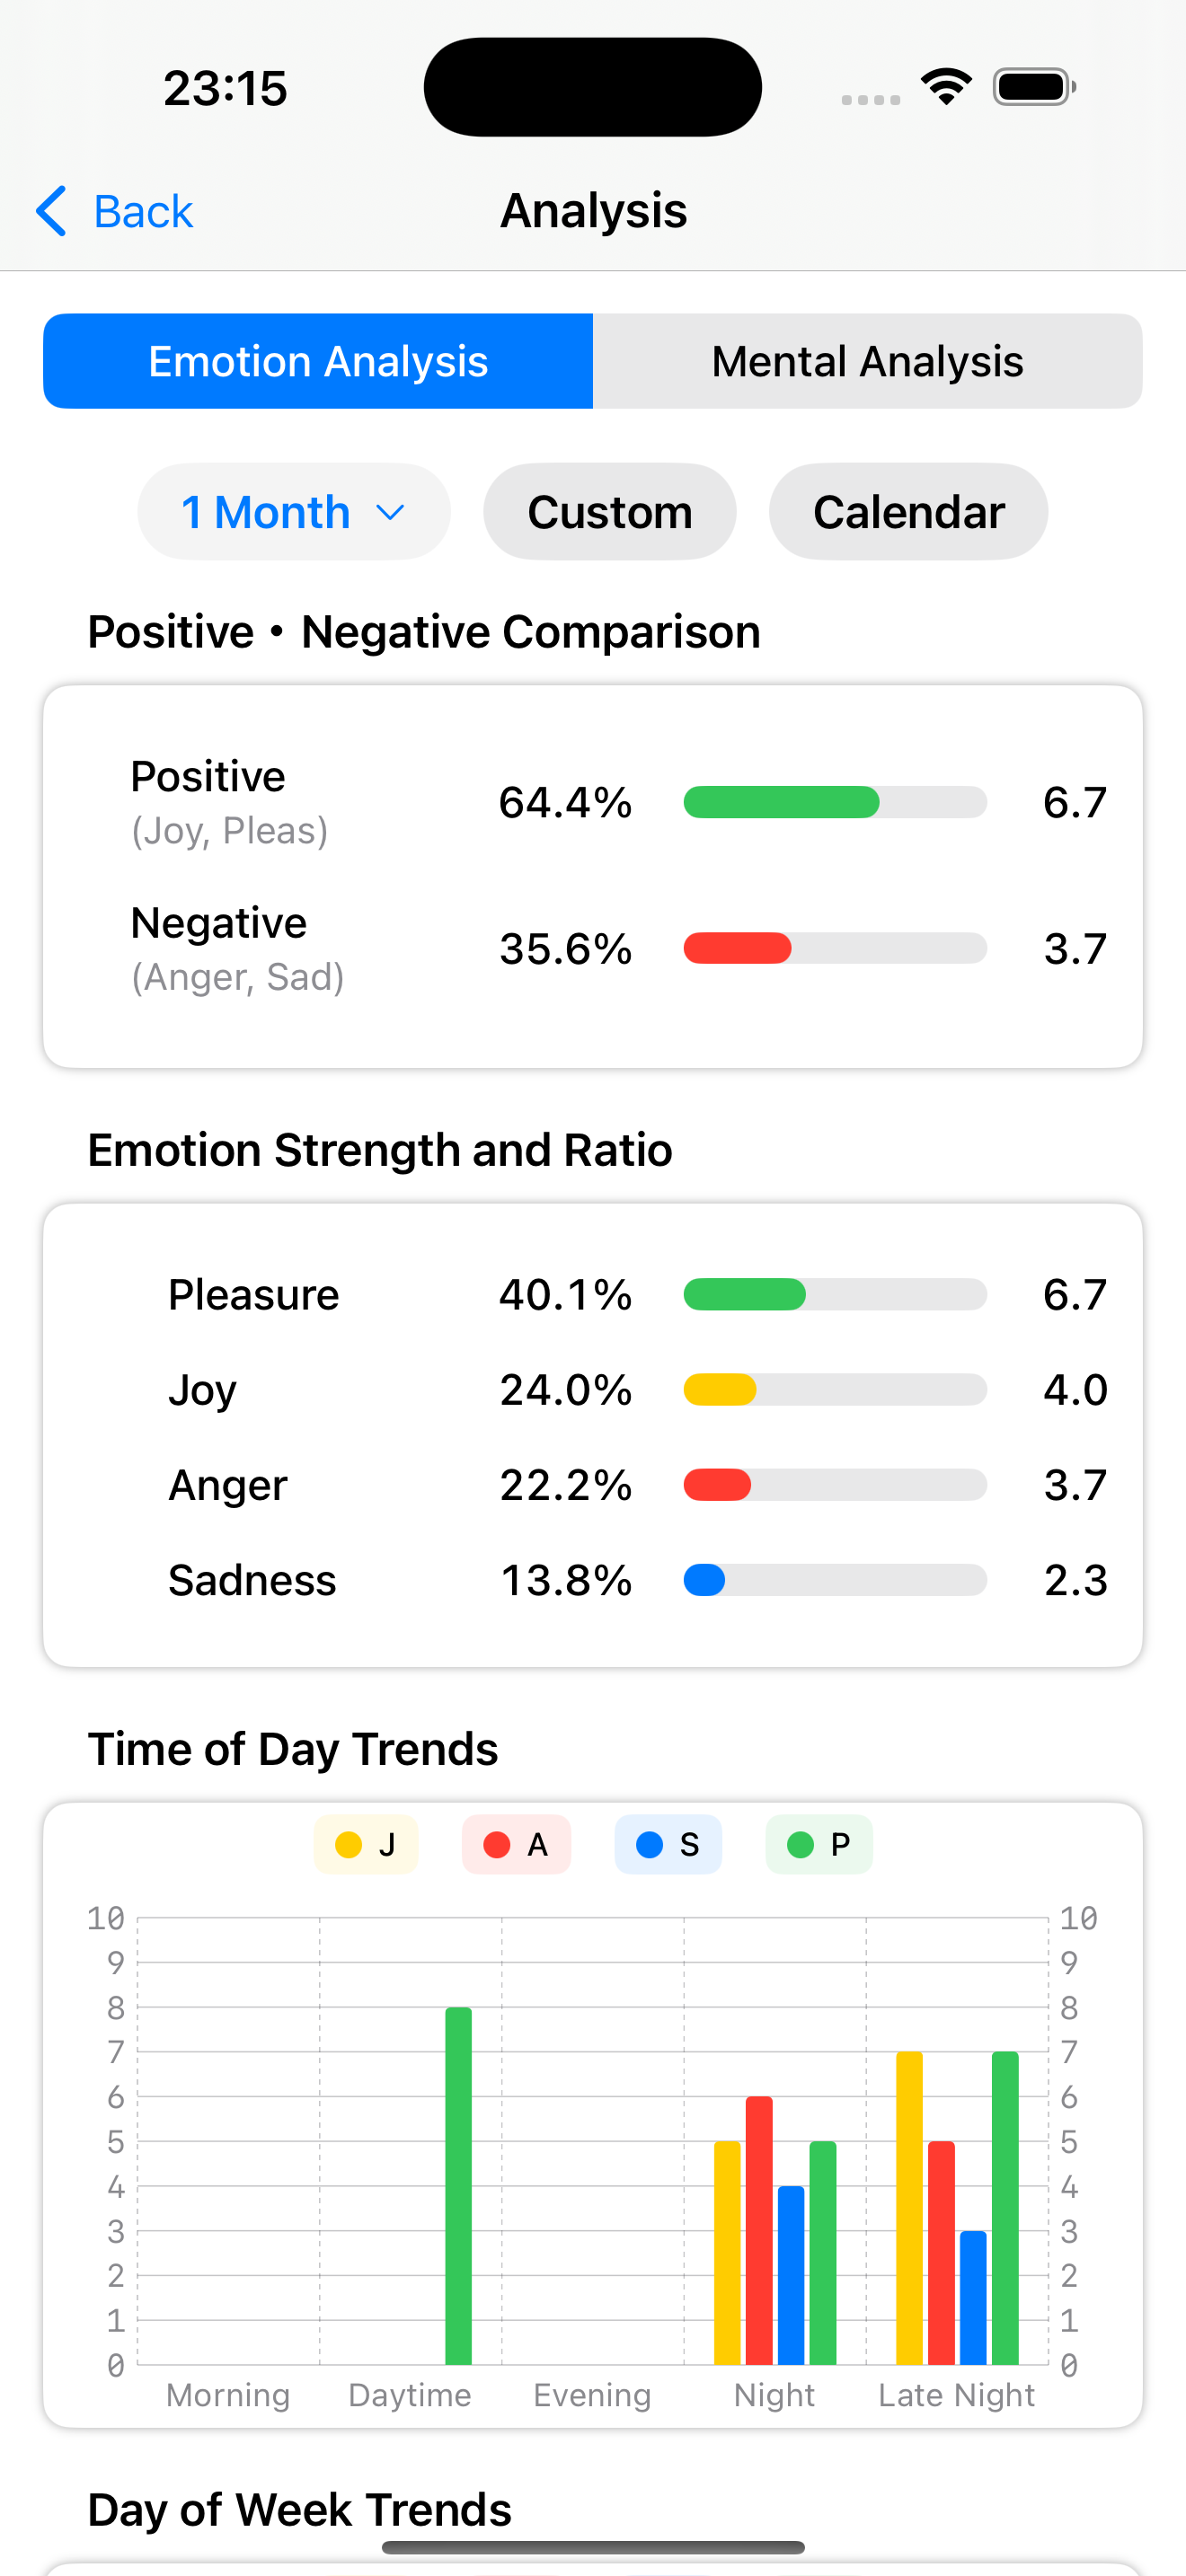Select the red A legend icon
The height and width of the screenshot is (2576, 1186).
(x=497, y=1844)
